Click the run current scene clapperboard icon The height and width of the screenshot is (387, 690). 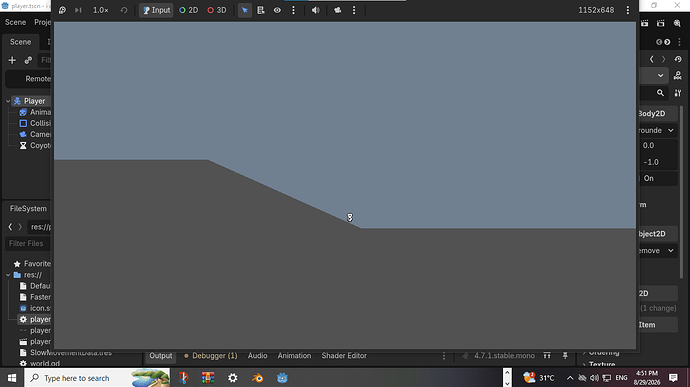[645, 23]
